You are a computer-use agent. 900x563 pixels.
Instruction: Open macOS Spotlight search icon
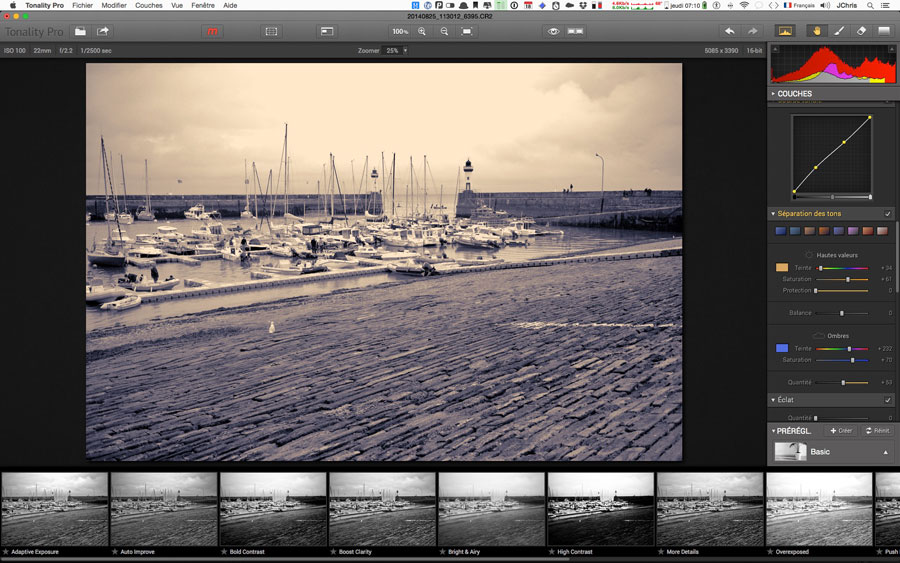[x=870, y=5]
